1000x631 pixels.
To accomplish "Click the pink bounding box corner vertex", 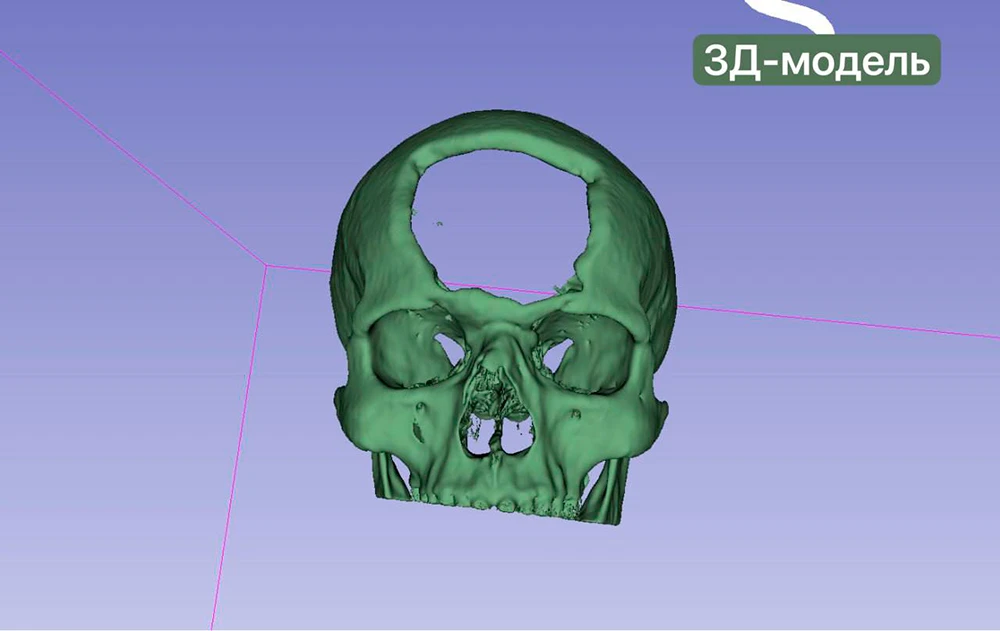I will point(265,266).
